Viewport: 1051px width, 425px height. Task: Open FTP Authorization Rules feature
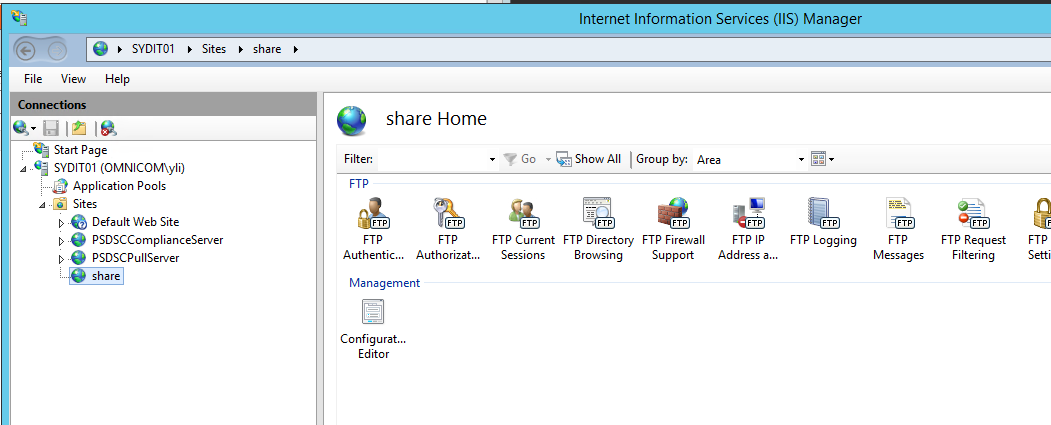click(448, 229)
